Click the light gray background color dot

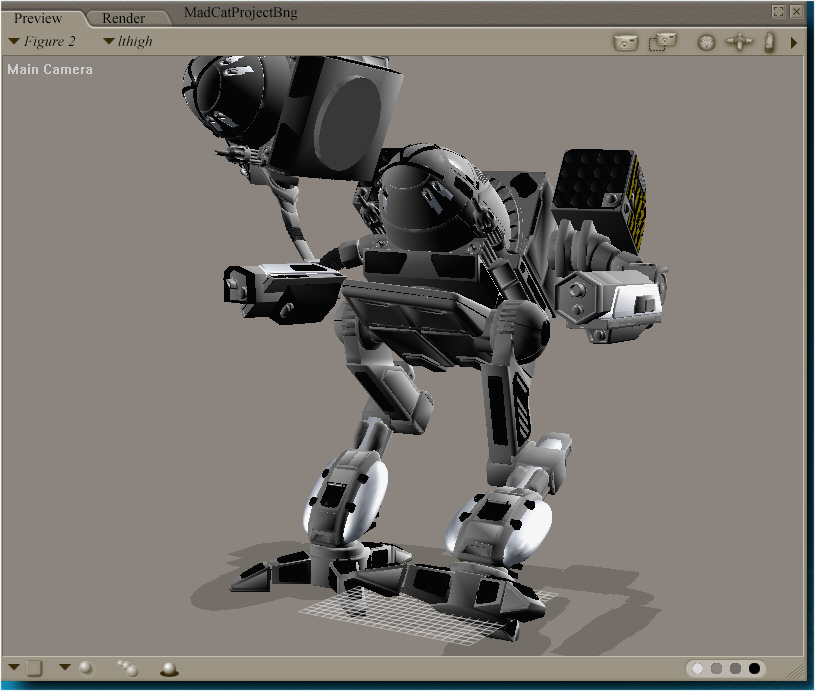pyautogui.click(x=716, y=668)
